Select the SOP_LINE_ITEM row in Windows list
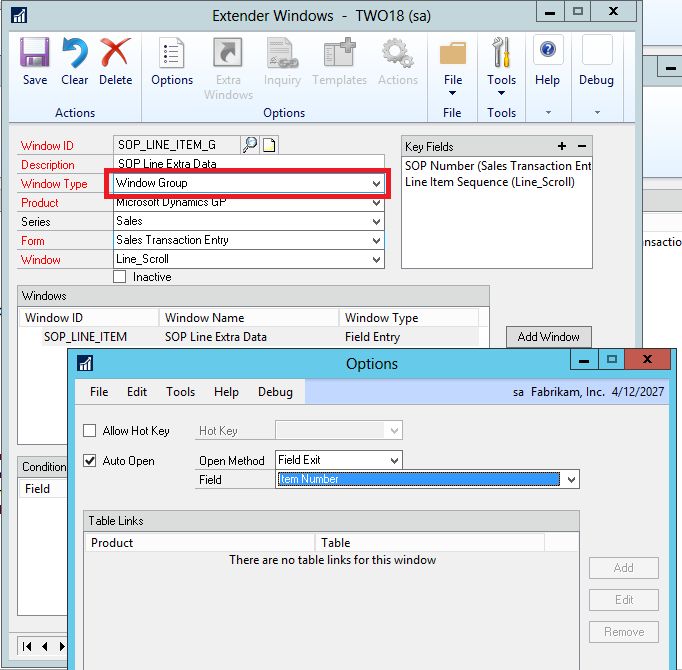The width and height of the screenshot is (682, 670). 249,337
